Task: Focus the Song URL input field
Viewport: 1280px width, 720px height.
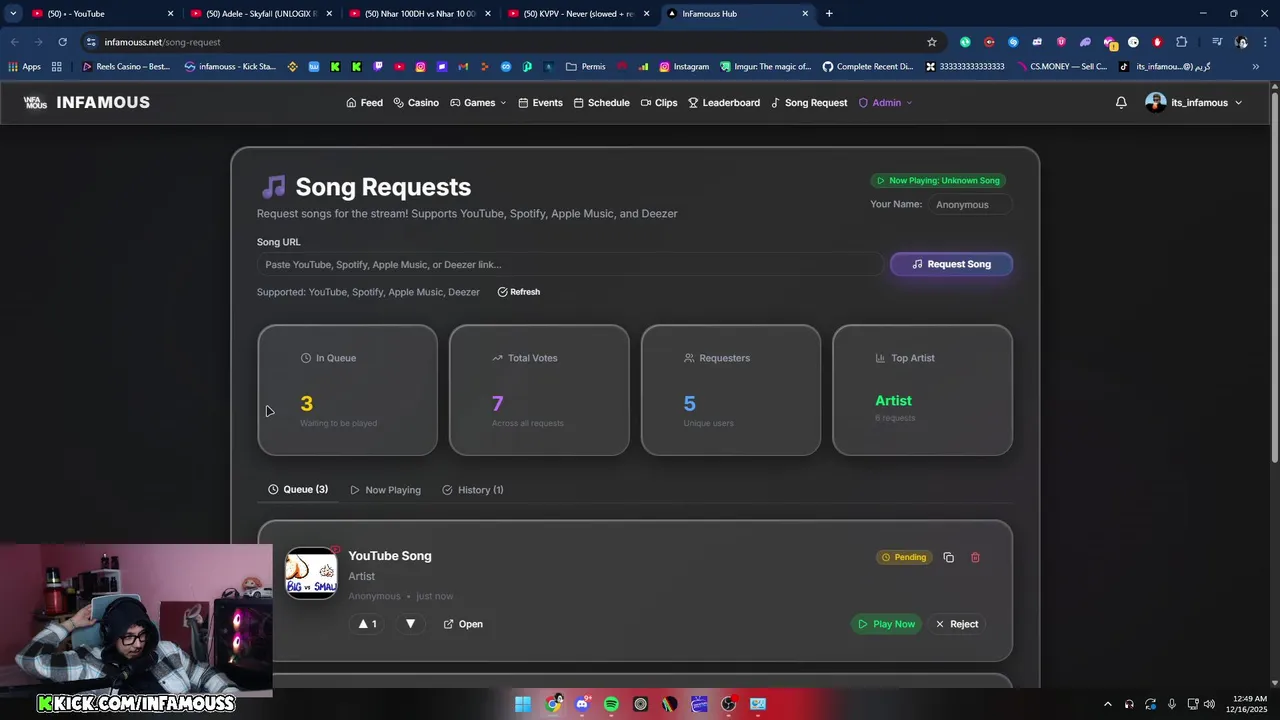Action: tap(570, 265)
